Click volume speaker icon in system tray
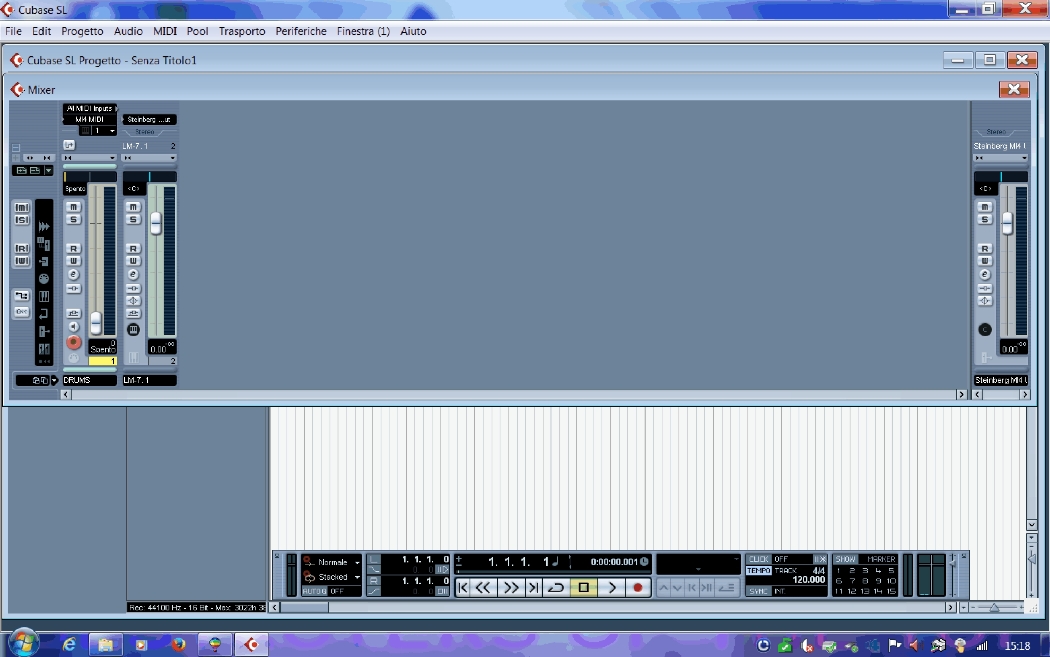 point(913,645)
